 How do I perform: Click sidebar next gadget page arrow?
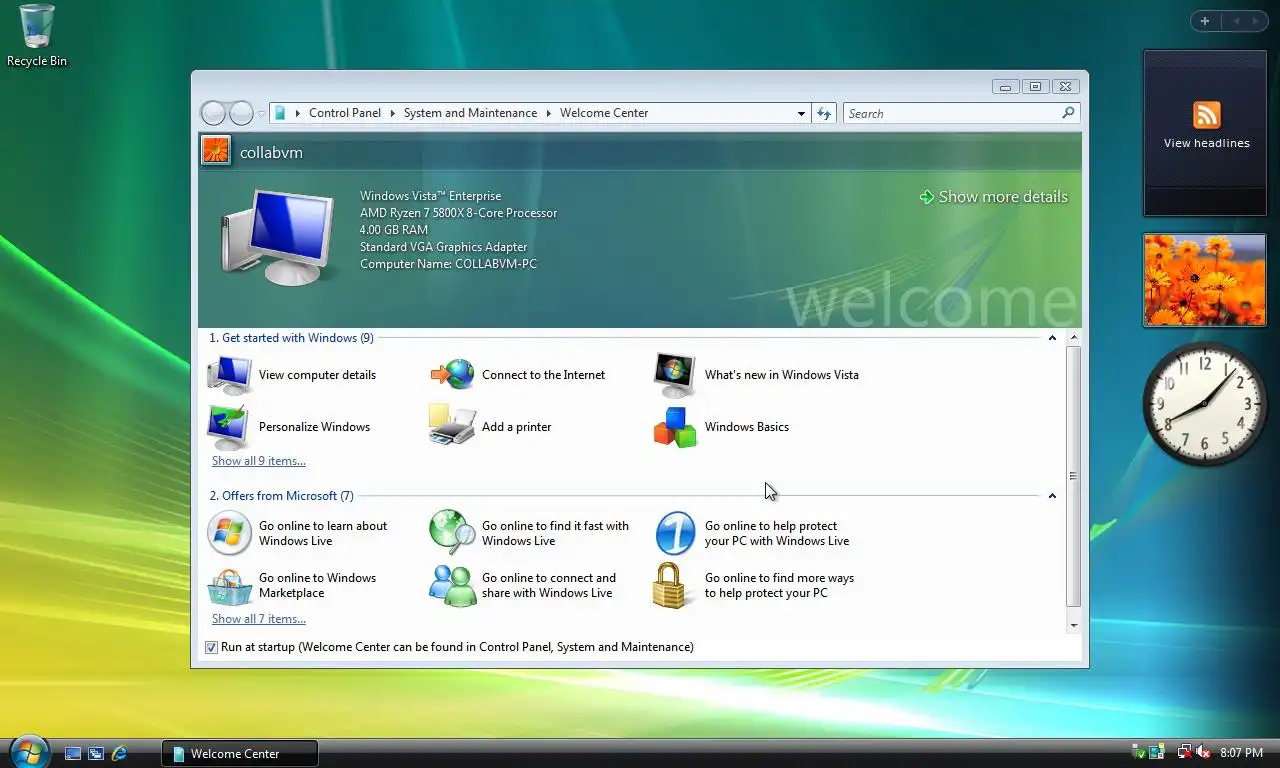coord(1254,21)
